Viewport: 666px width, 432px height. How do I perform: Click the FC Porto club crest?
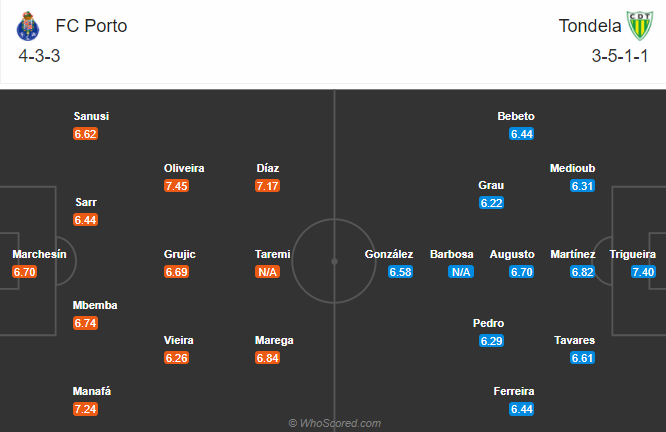28,26
